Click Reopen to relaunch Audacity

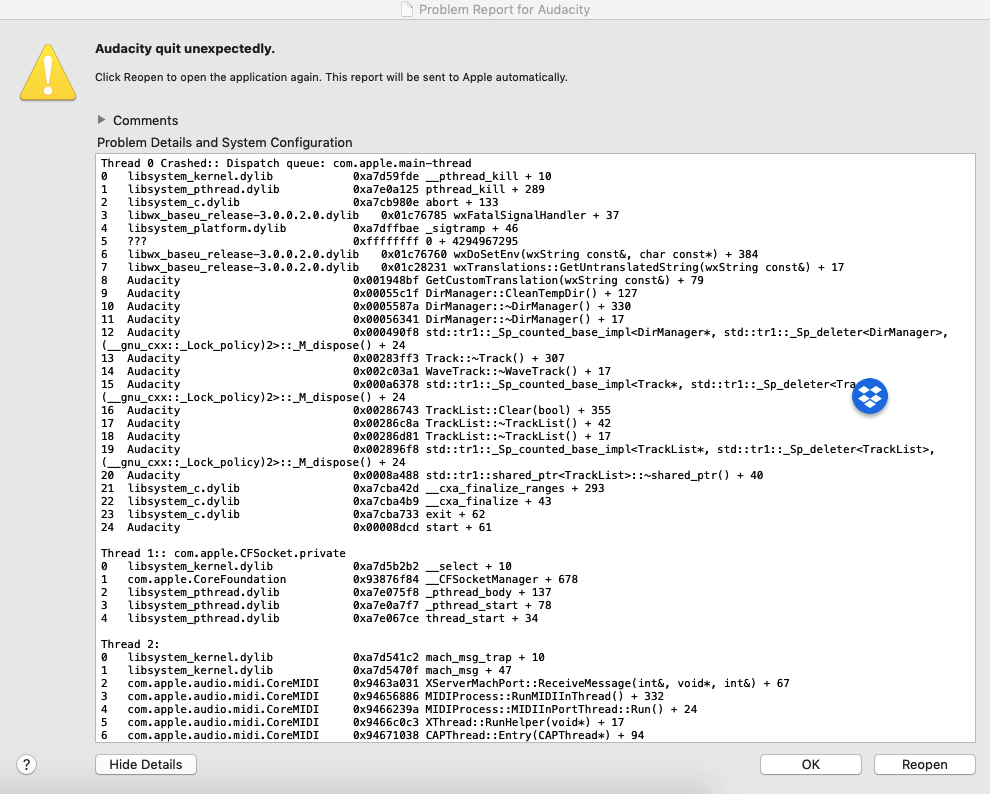click(x=924, y=764)
